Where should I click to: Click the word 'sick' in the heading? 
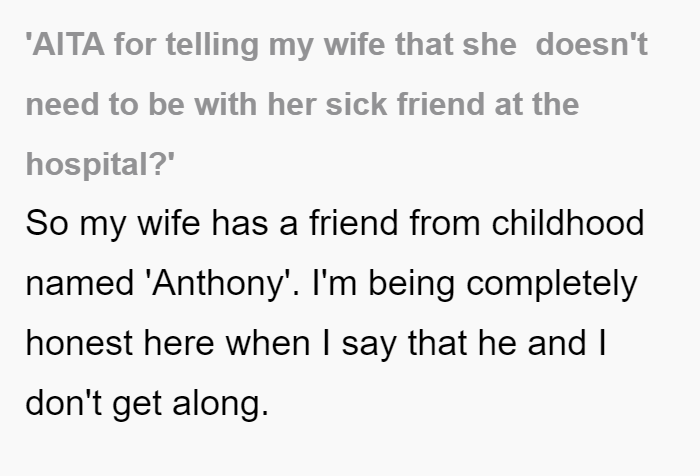356,104
